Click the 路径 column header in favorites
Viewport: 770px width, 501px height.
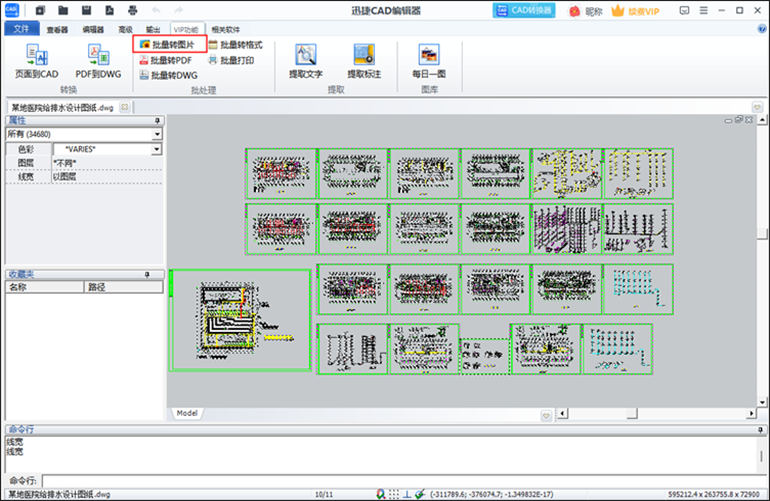point(124,287)
